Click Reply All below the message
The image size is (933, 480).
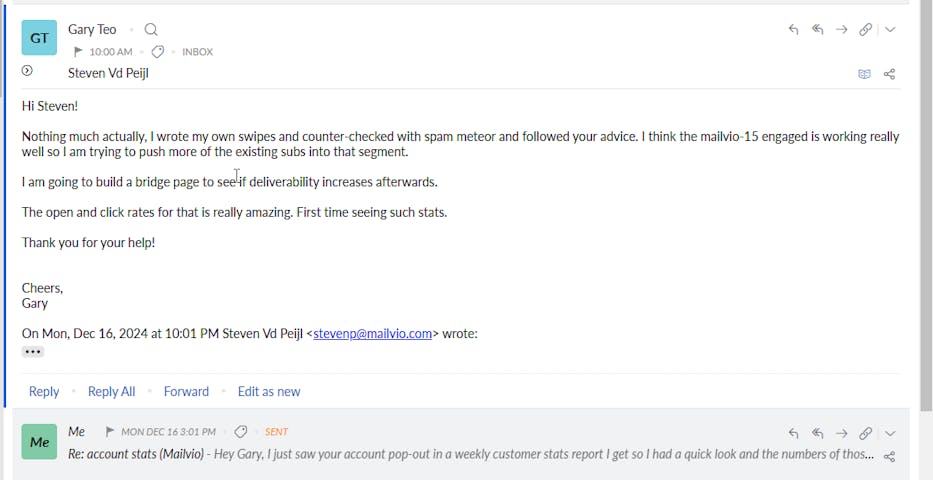tap(111, 391)
